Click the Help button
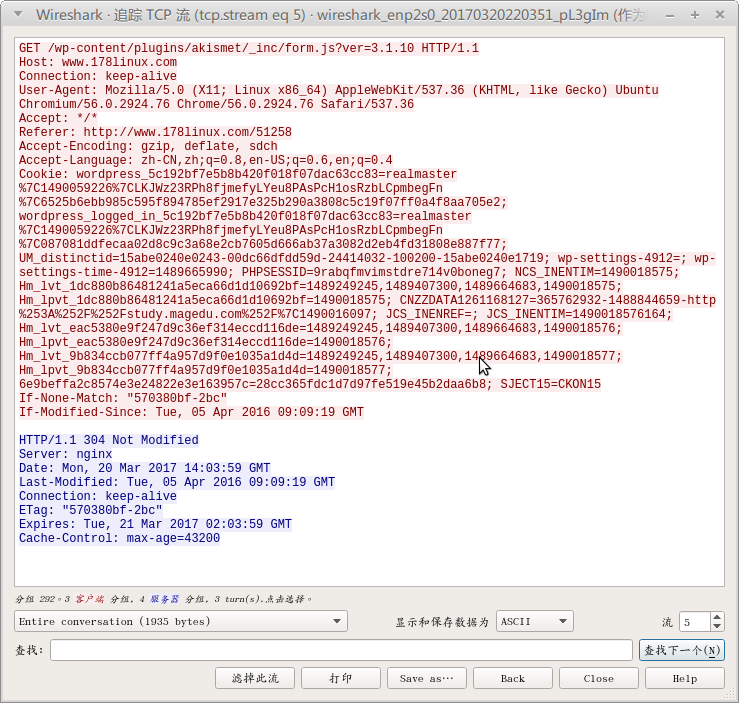739x703 pixels. click(684, 678)
